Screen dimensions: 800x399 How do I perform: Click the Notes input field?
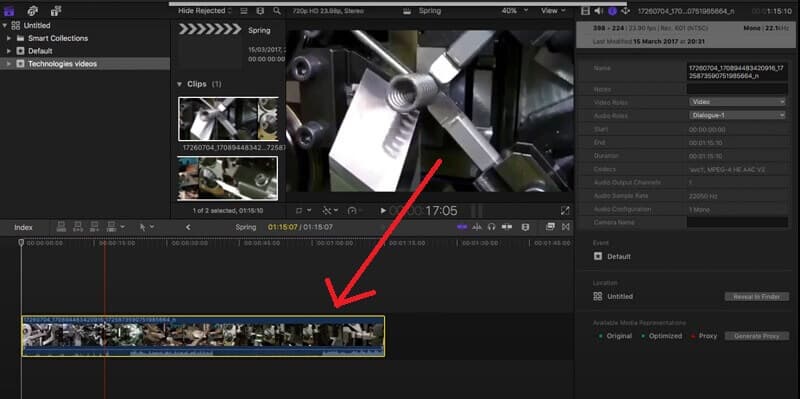coord(737,89)
